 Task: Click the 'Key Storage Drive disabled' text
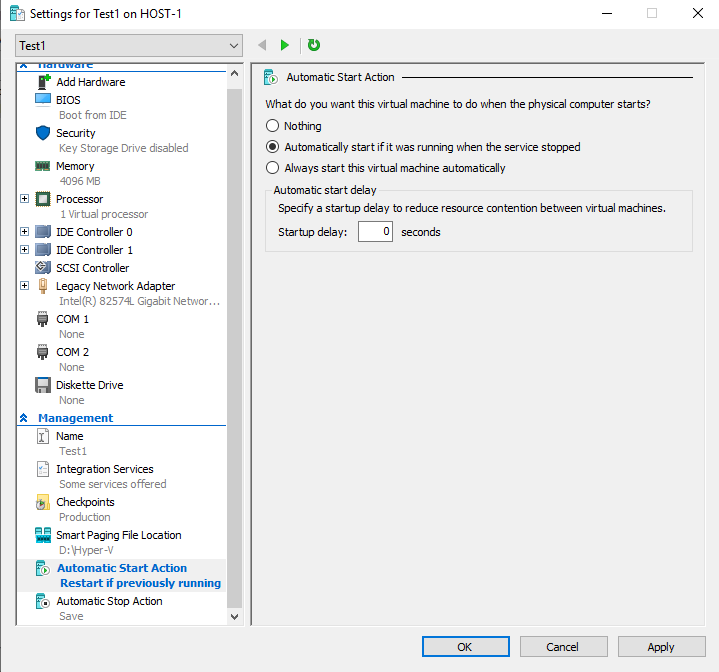(124, 148)
